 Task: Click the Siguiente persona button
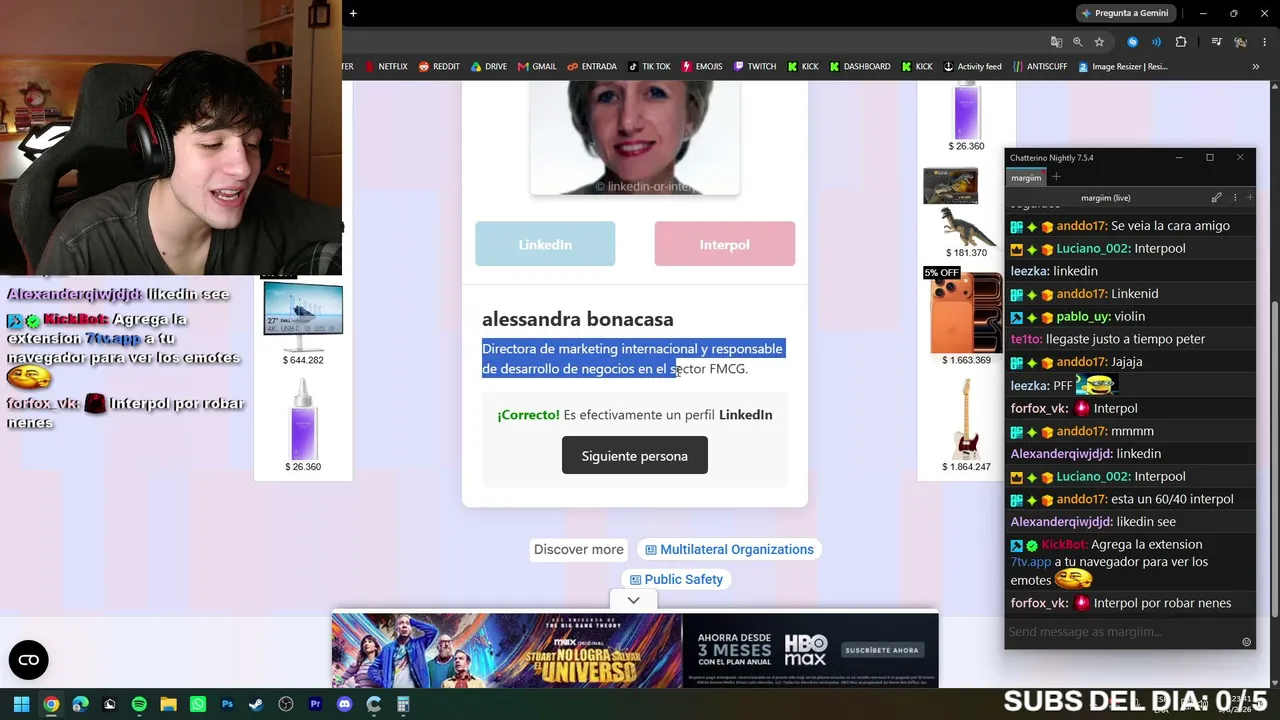pos(634,456)
